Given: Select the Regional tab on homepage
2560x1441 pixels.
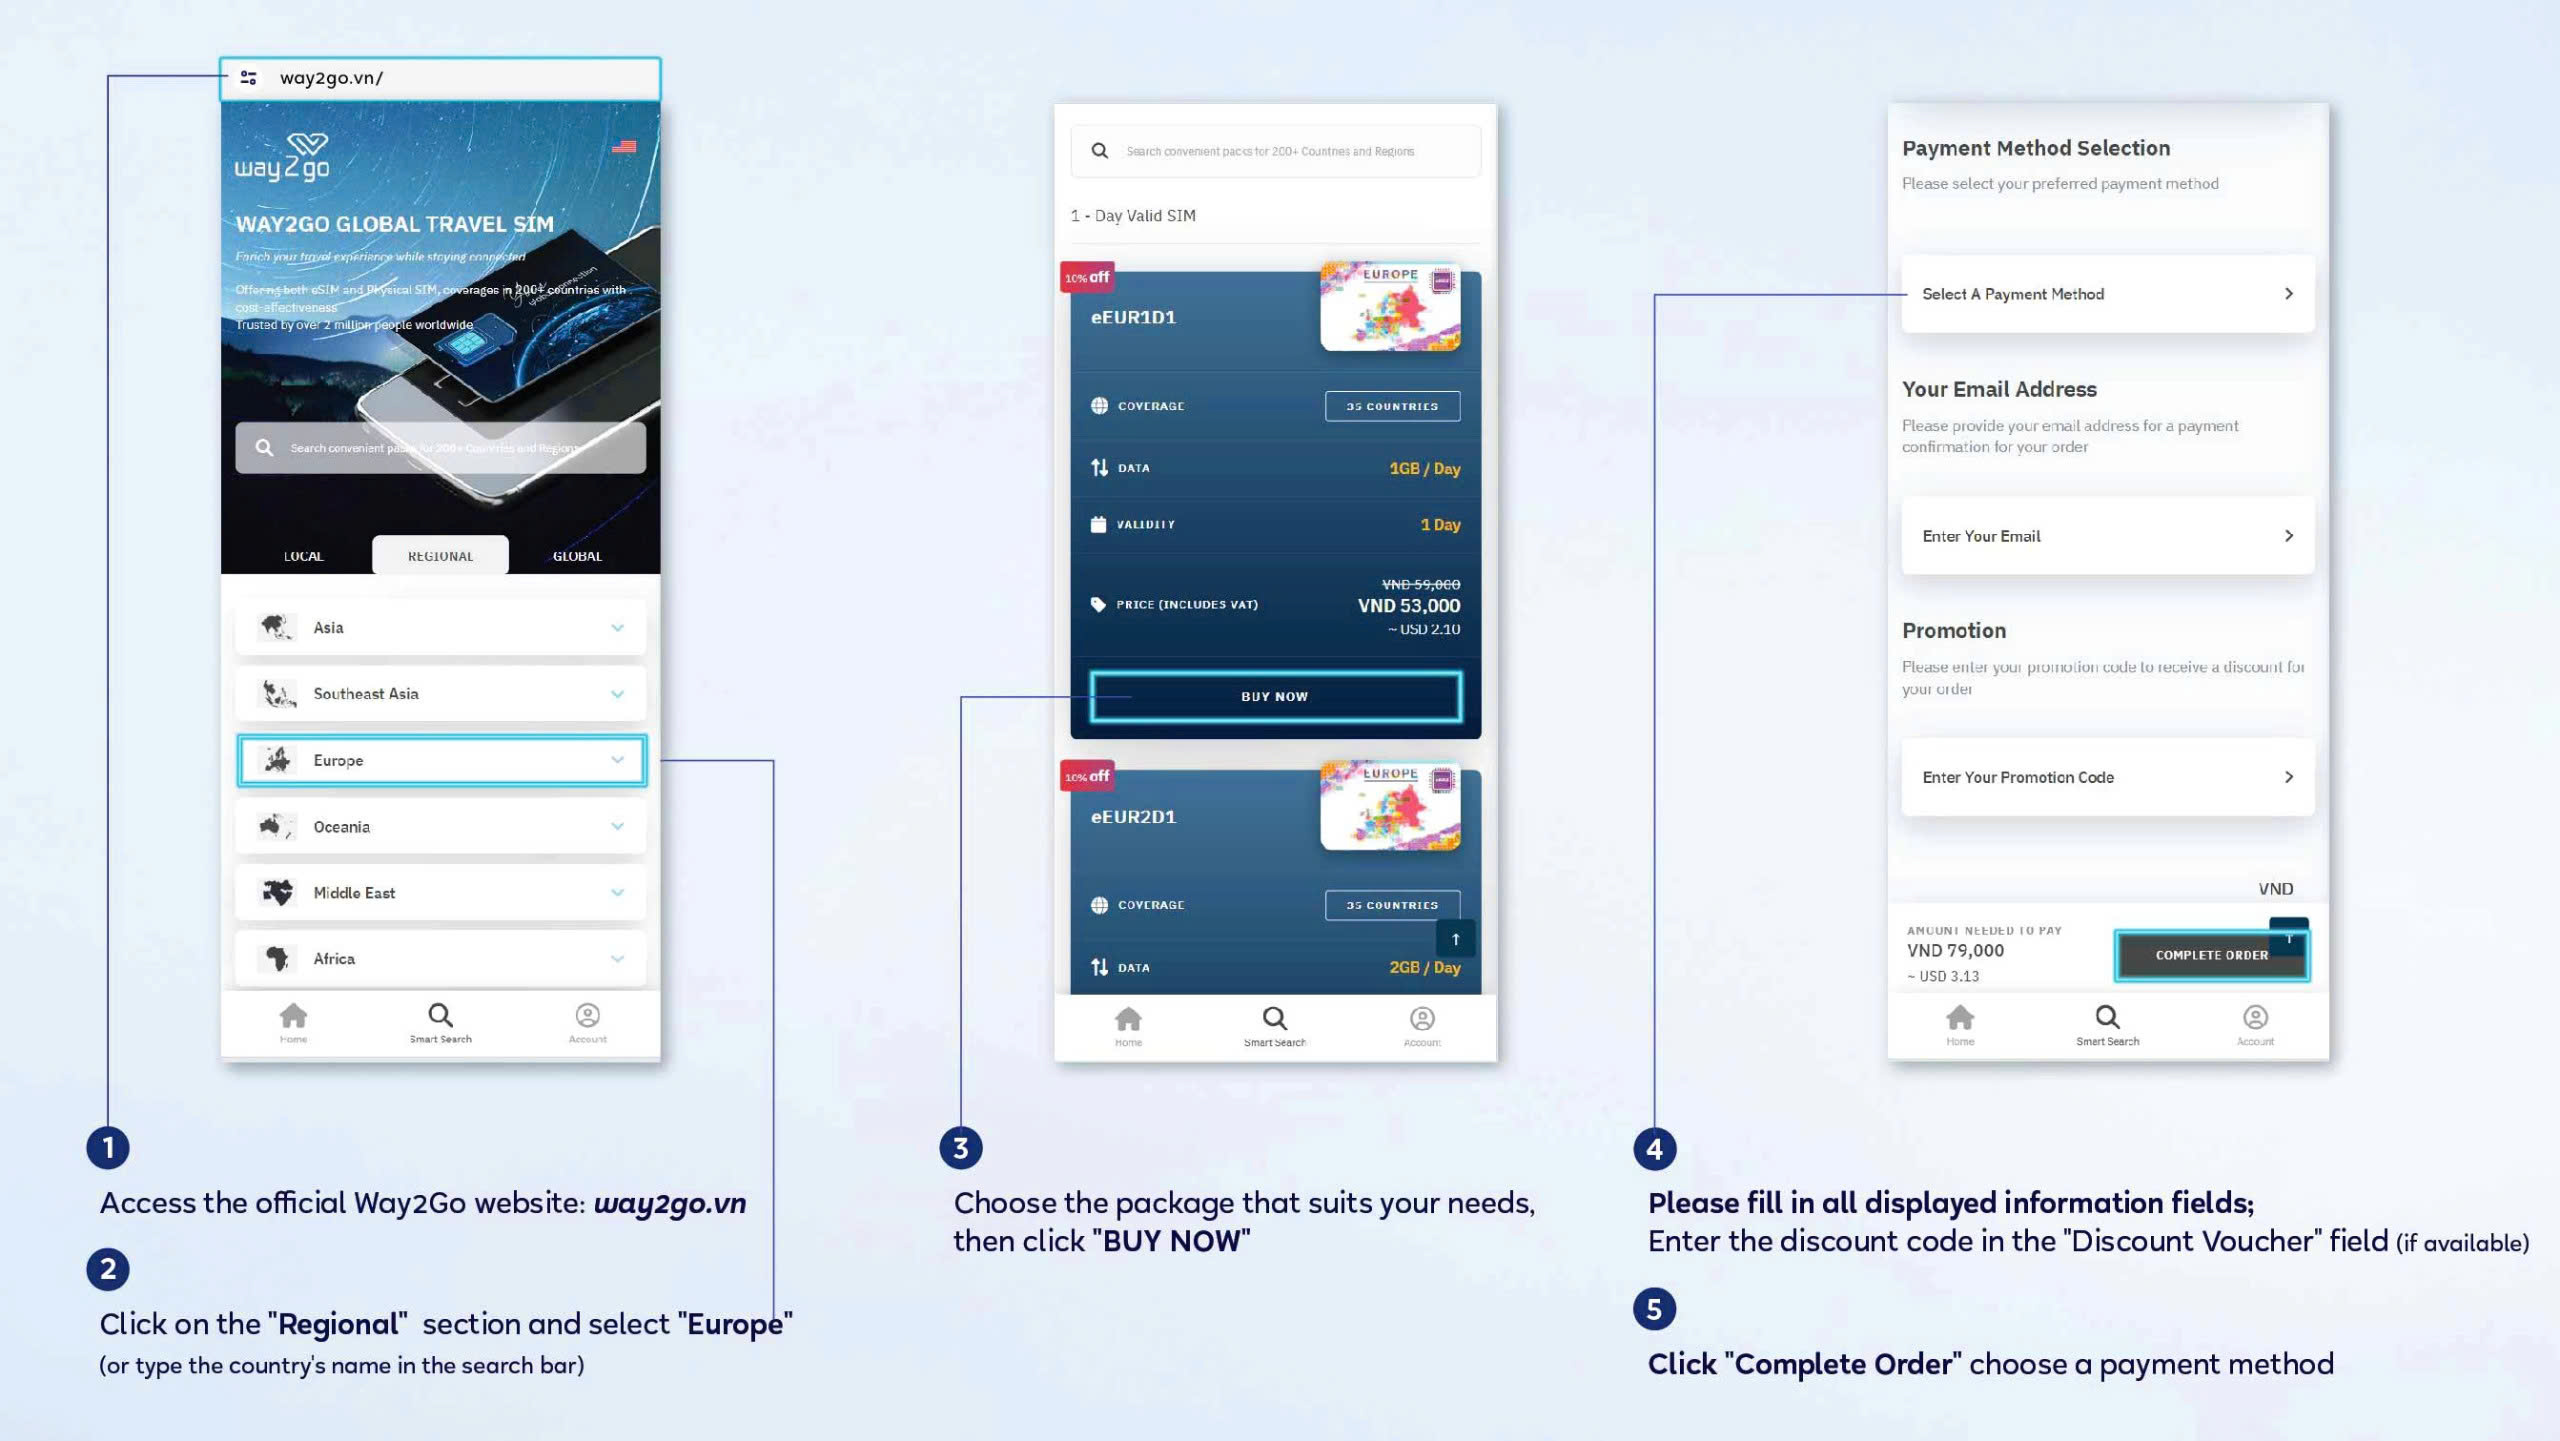Looking at the screenshot, I should pos(440,555).
